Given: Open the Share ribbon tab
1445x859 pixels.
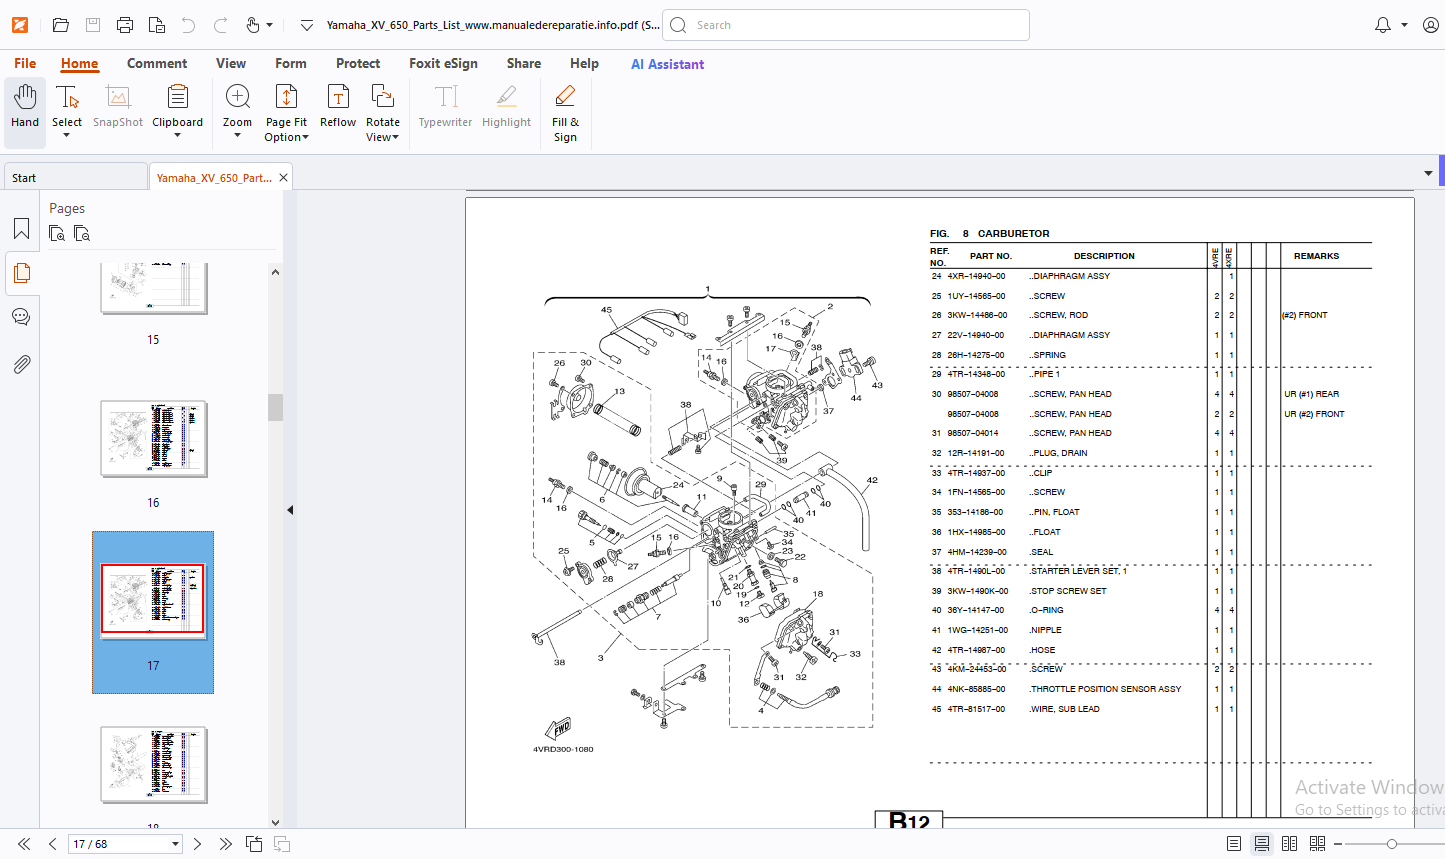Looking at the screenshot, I should pyautogui.click(x=524, y=63).
